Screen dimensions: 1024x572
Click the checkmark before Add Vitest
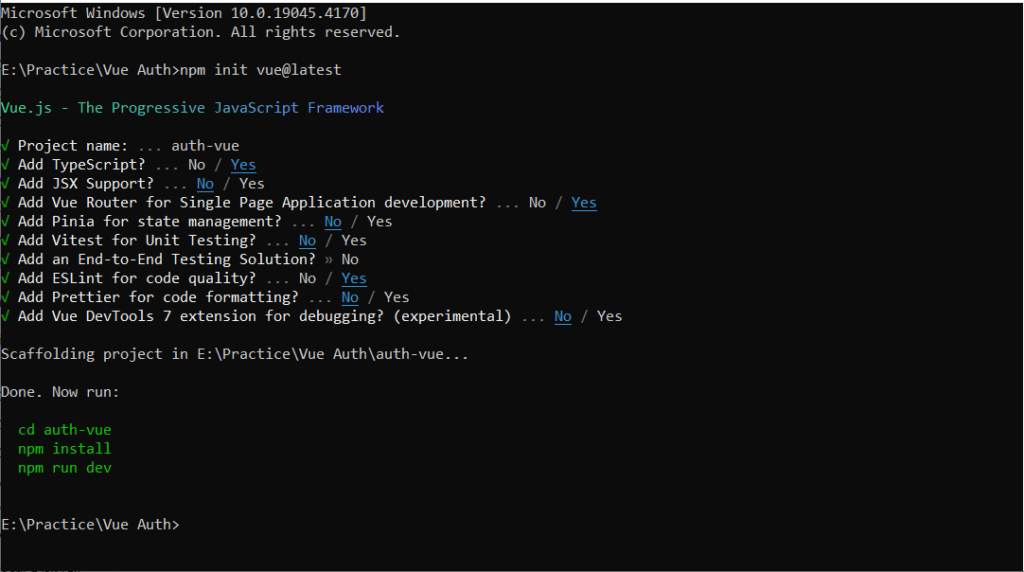[6, 241]
